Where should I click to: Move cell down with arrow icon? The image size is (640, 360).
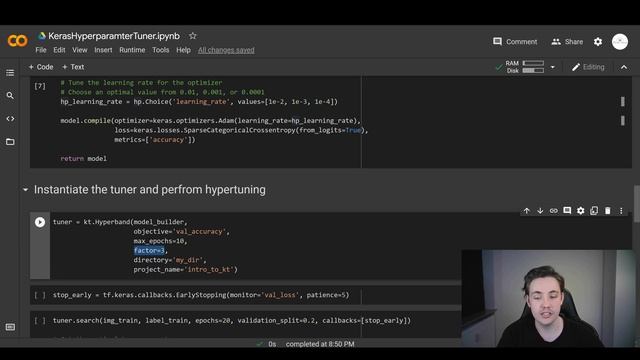click(540, 211)
